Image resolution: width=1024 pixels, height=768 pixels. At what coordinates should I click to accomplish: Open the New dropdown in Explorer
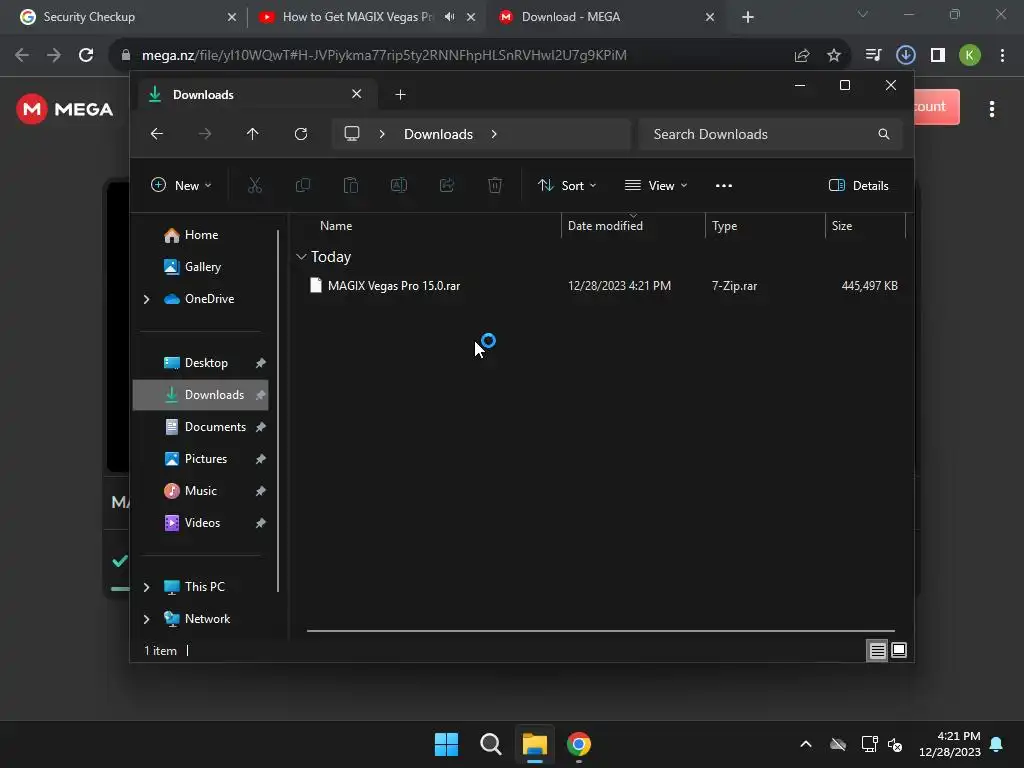click(181, 185)
